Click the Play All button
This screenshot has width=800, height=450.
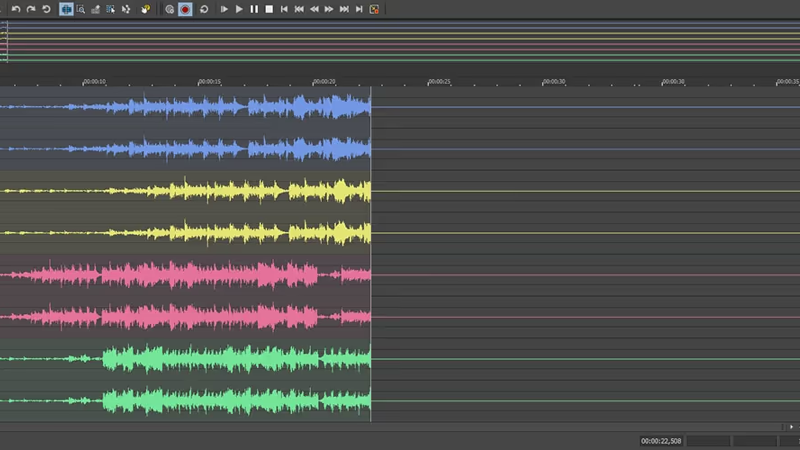223,9
